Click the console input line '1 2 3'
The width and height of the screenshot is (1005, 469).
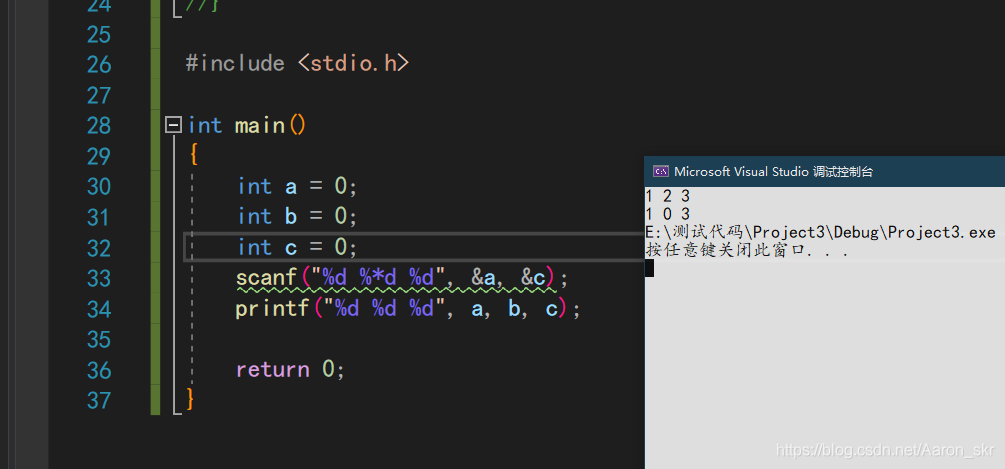tap(667, 196)
